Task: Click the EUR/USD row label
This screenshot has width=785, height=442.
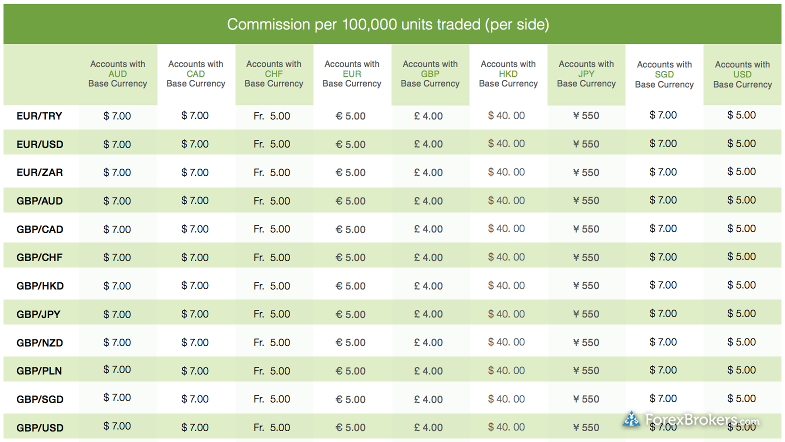Action: click(x=40, y=145)
